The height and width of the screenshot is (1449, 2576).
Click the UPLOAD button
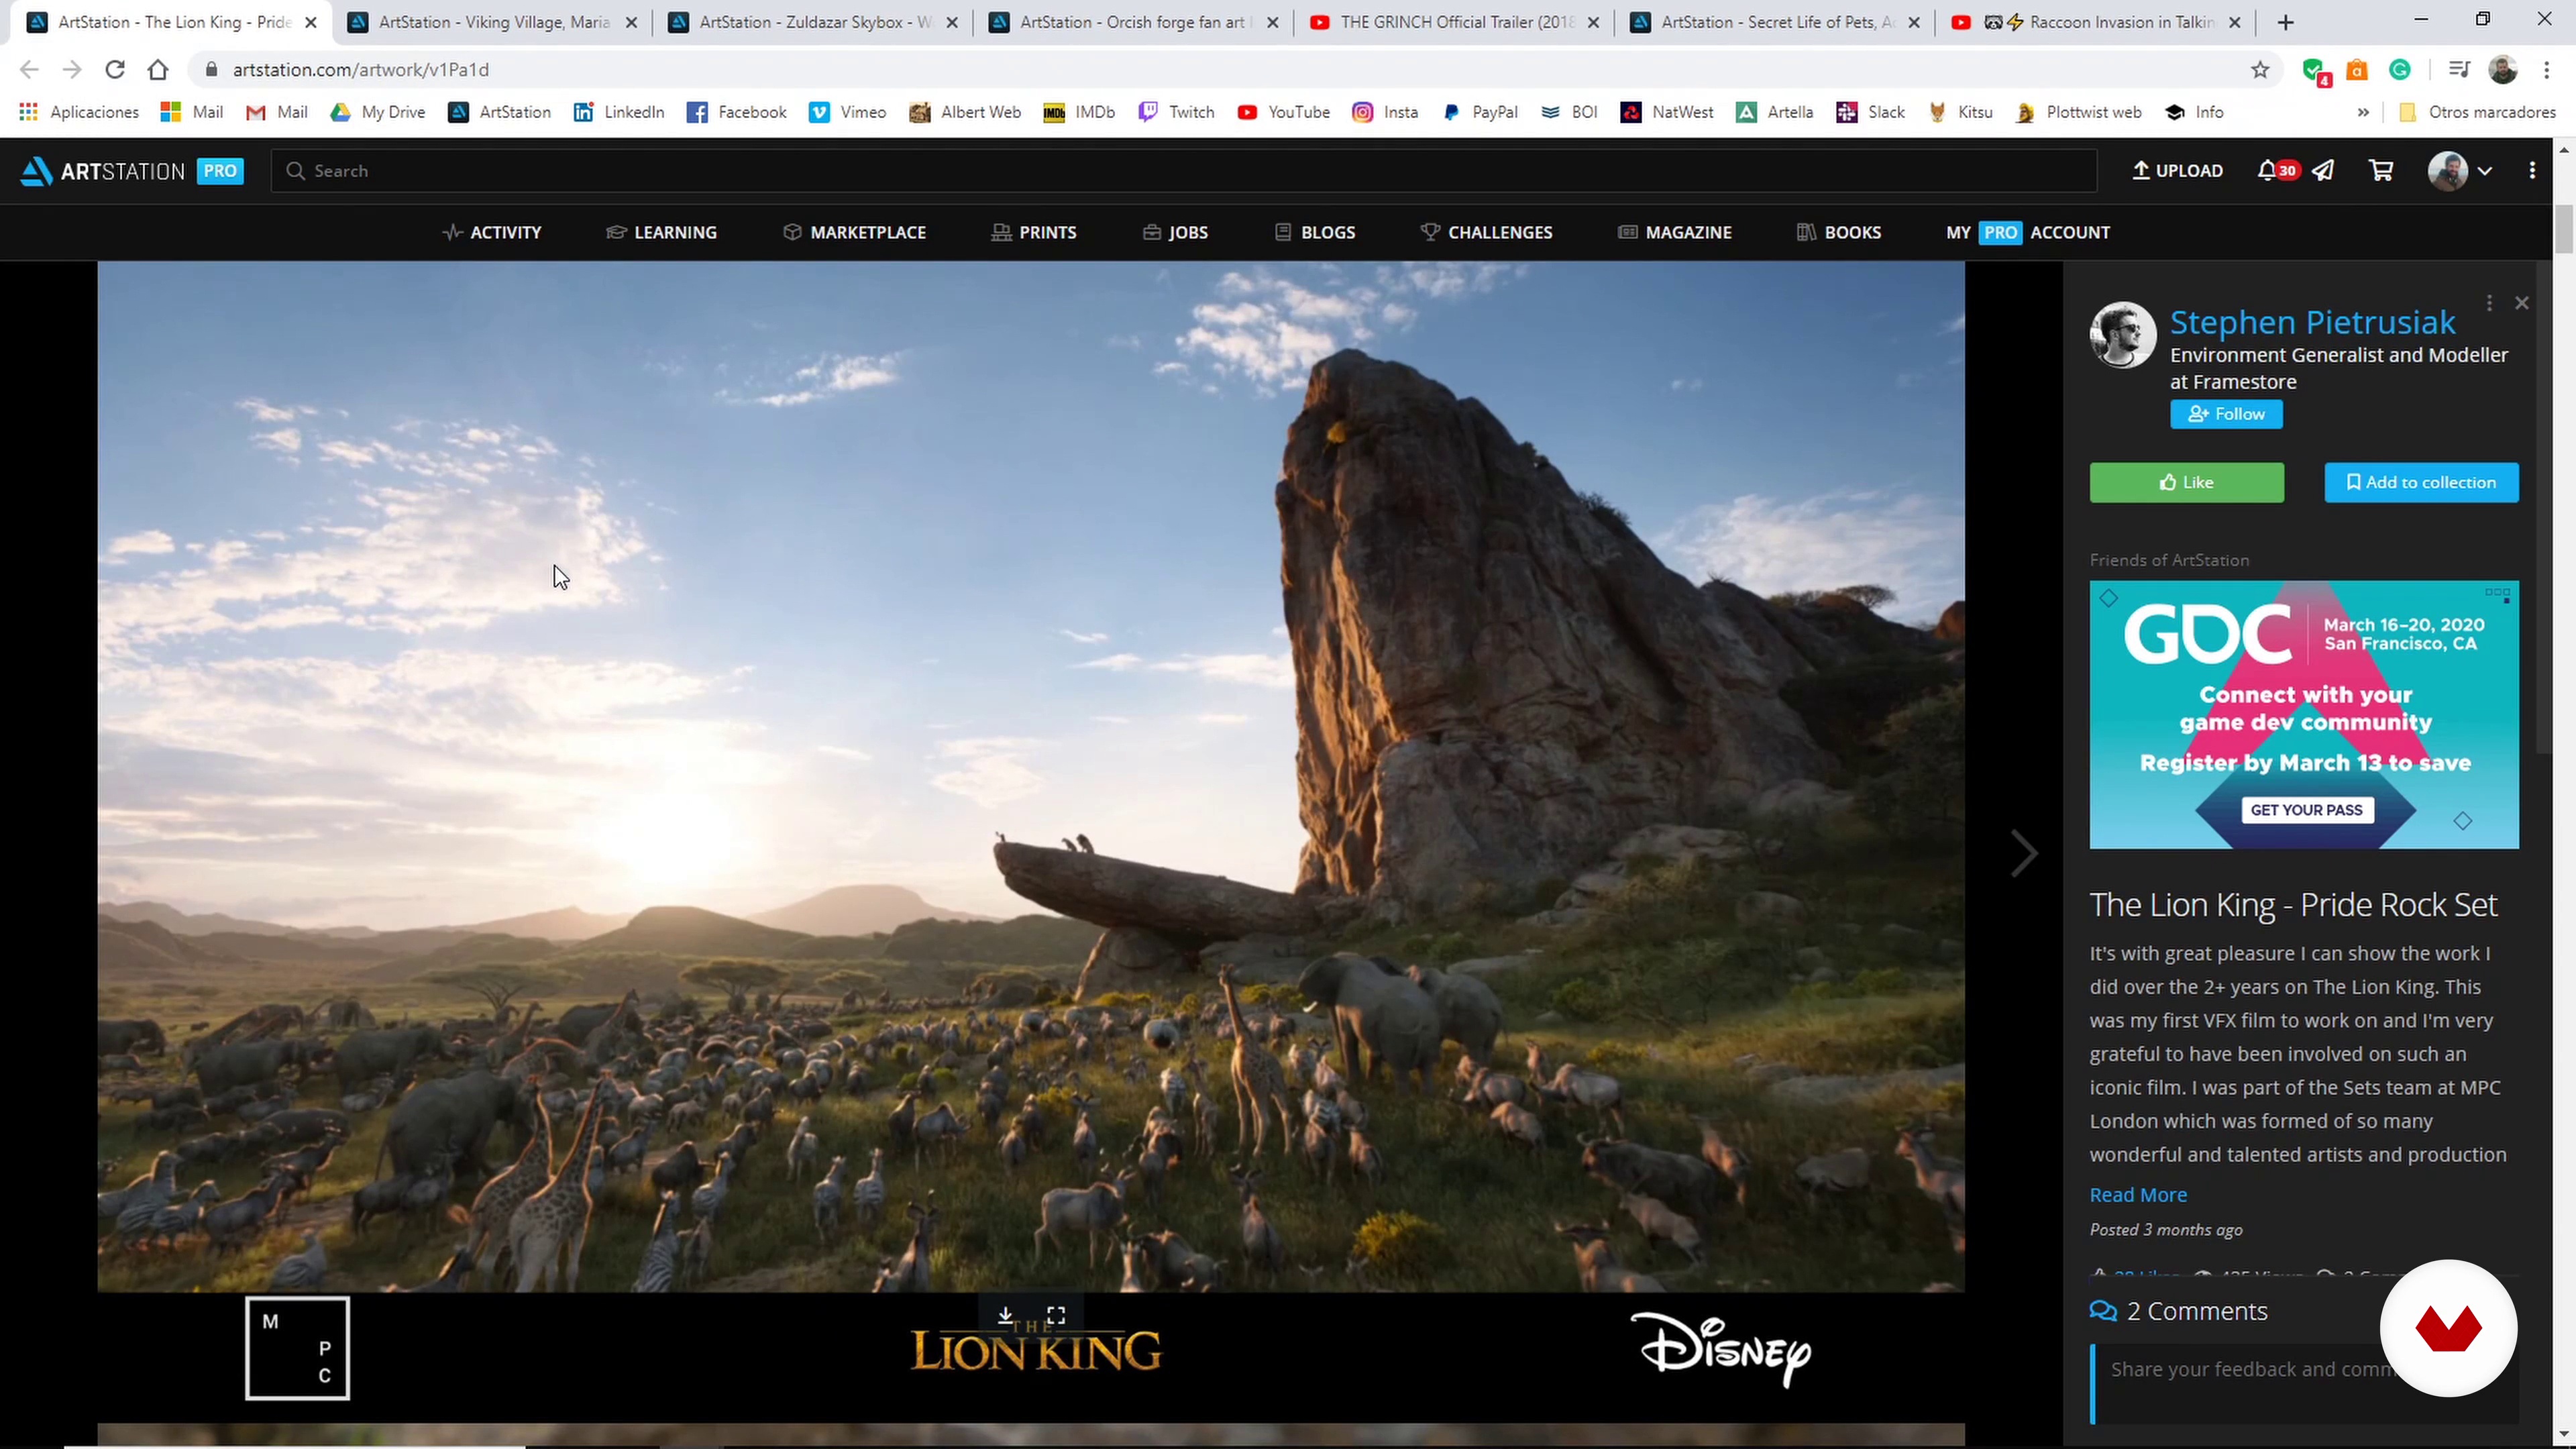(x=2177, y=171)
